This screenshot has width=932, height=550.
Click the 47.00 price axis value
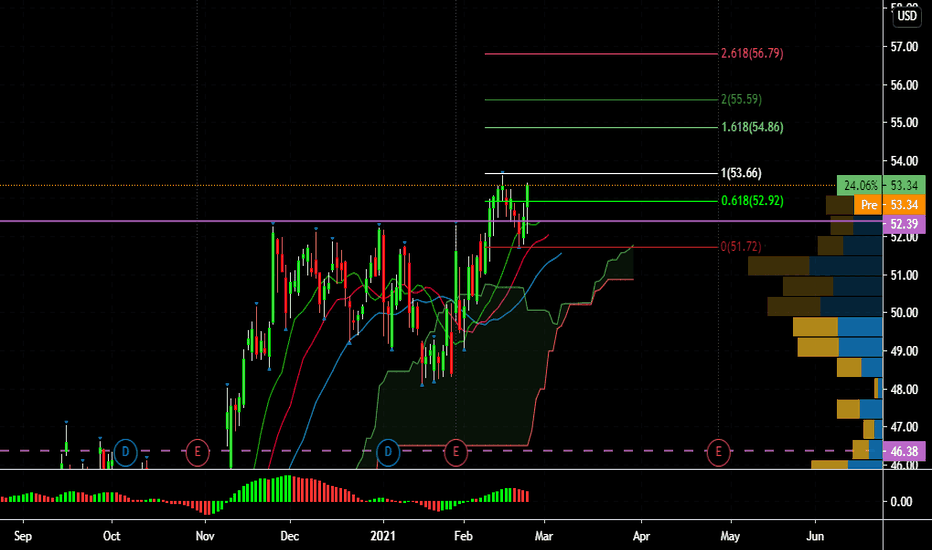904,427
